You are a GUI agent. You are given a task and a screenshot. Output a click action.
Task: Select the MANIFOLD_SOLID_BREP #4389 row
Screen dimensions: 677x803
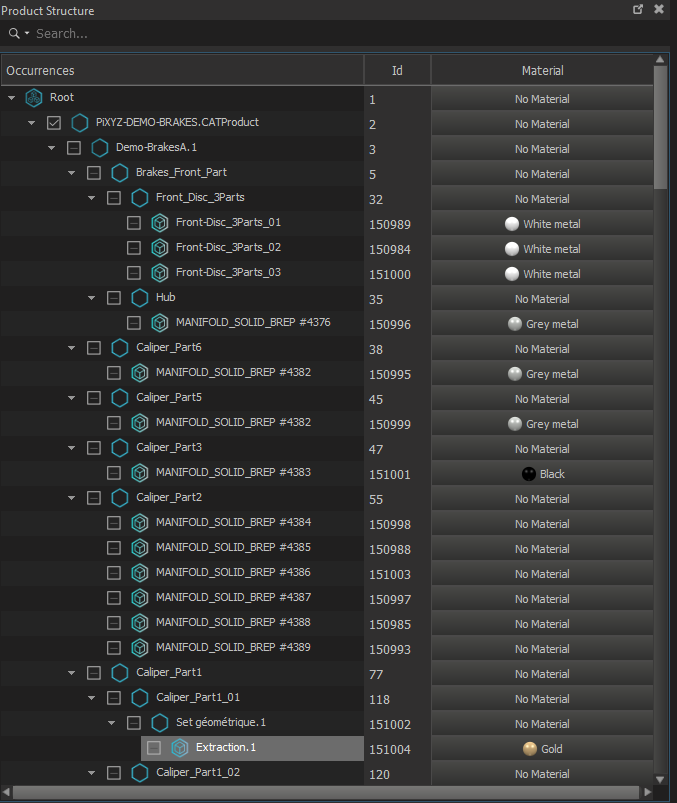[182, 648]
